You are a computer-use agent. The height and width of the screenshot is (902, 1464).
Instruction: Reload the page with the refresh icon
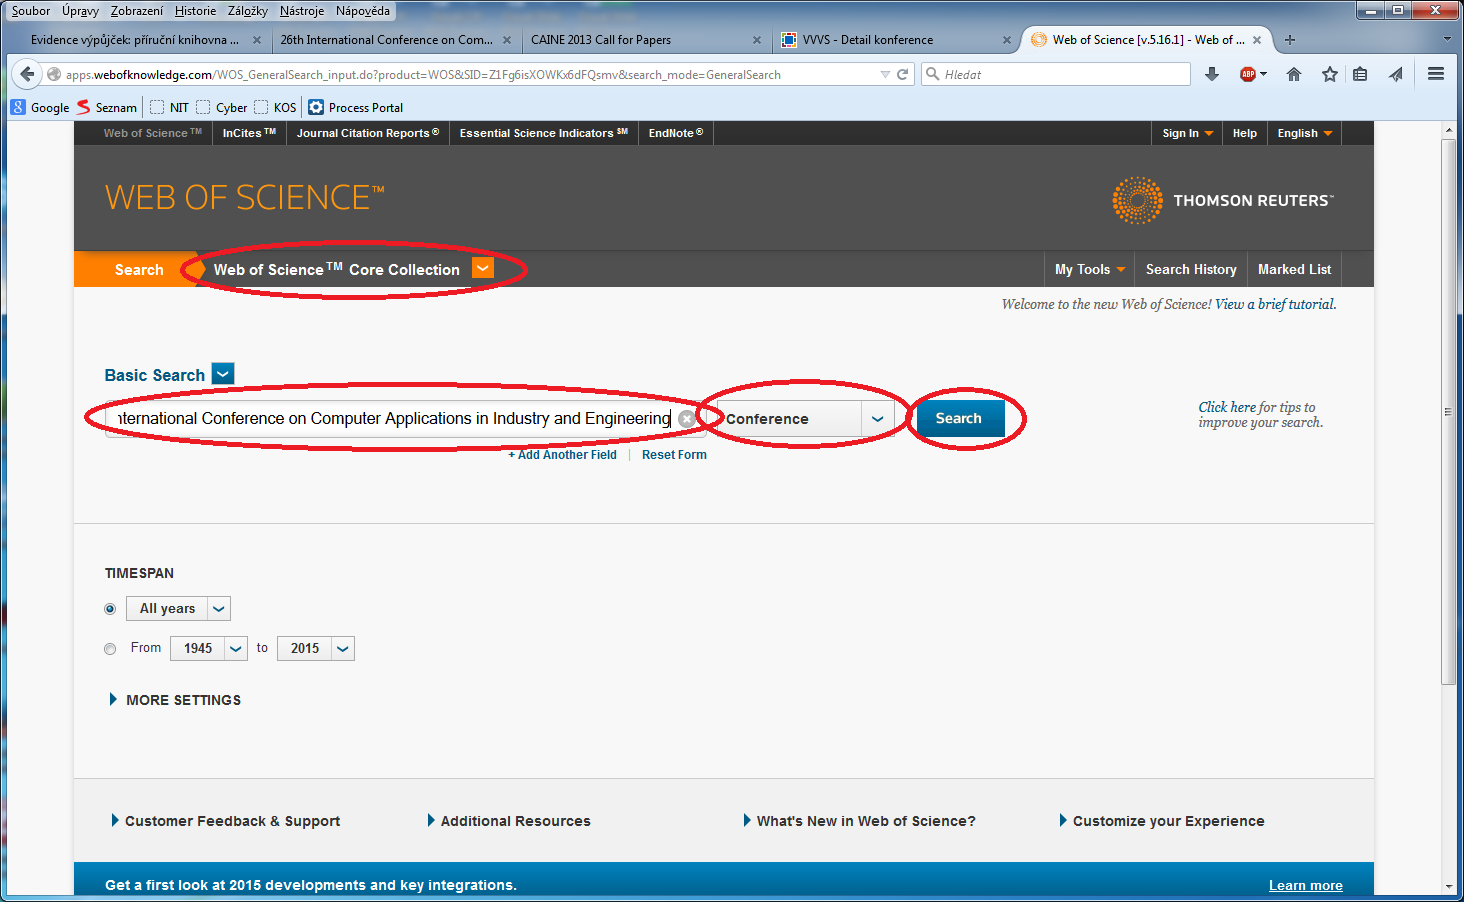coord(902,74)
